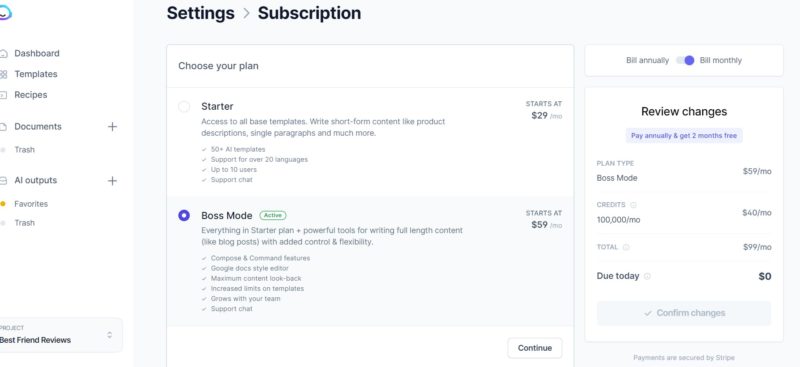Screen dimensions: 800x367
Task: Add new AI output with plus icon
Action: [112, 181]
